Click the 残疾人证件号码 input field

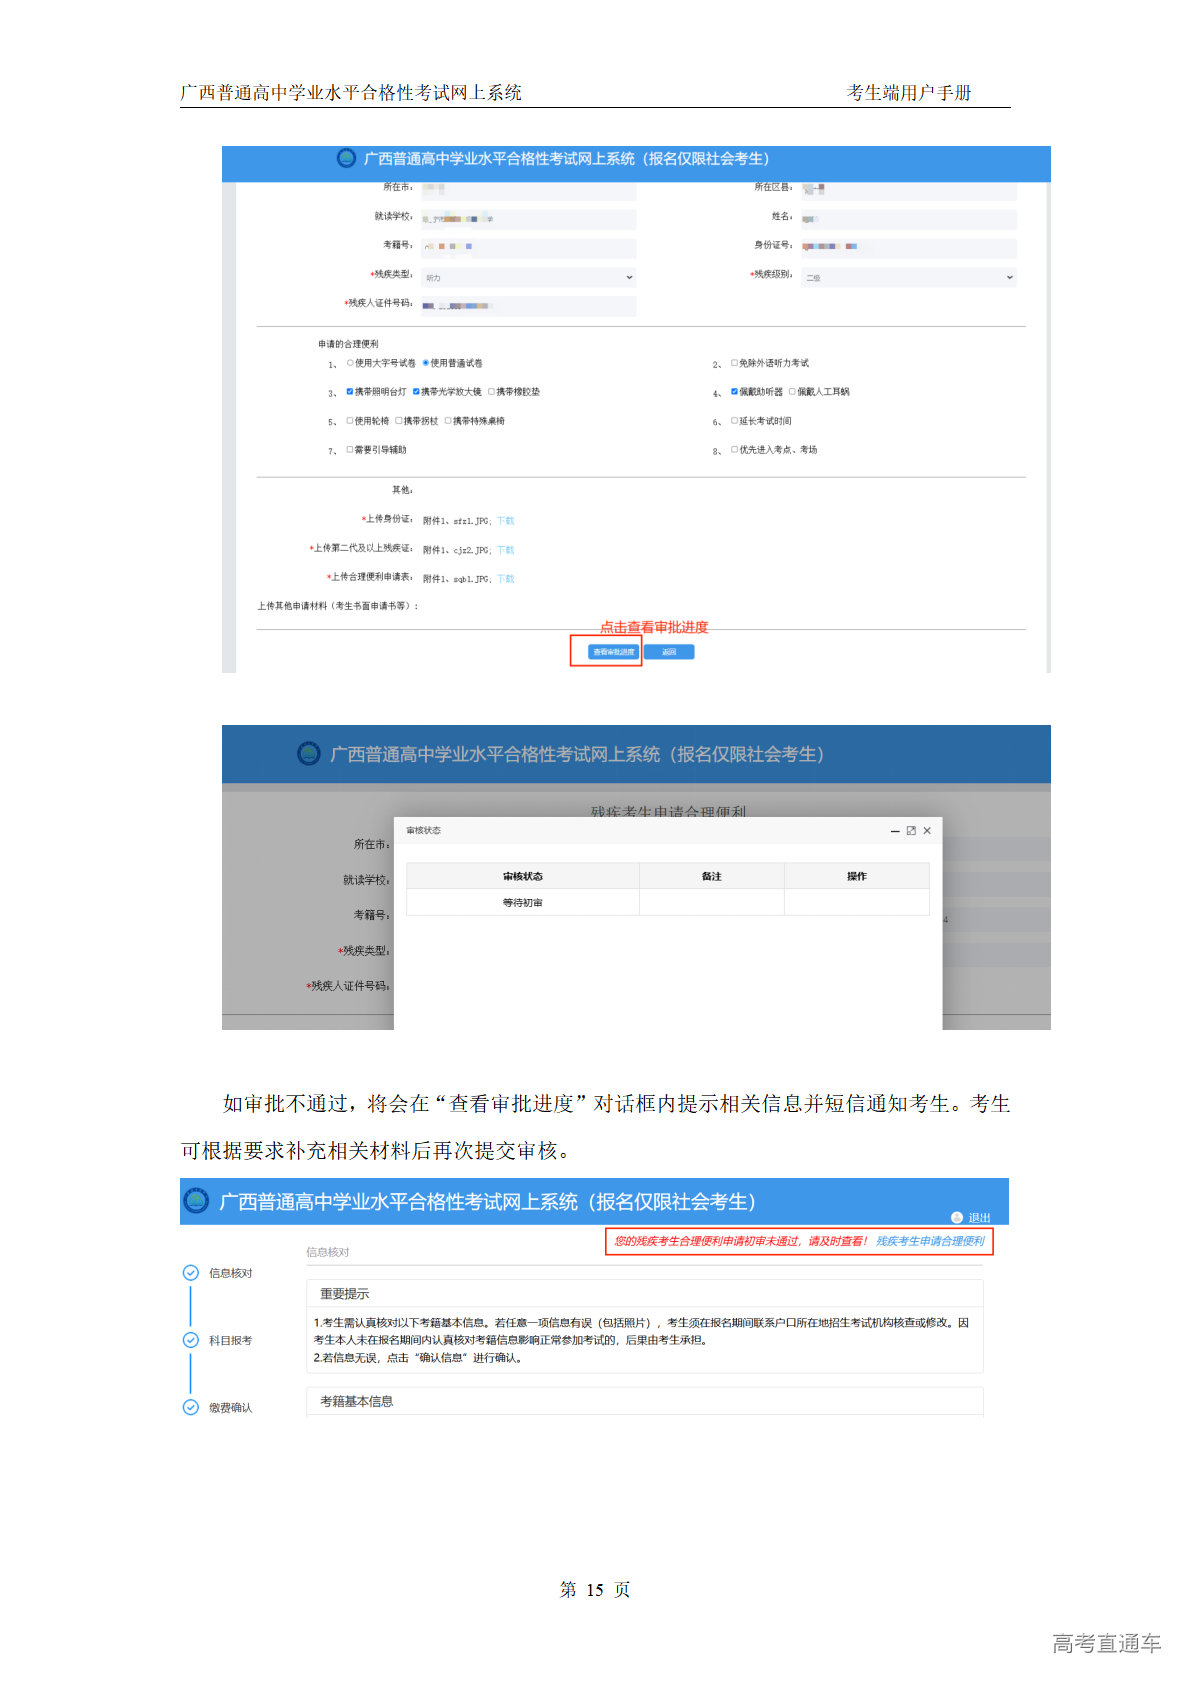click(x=529, y=306)
